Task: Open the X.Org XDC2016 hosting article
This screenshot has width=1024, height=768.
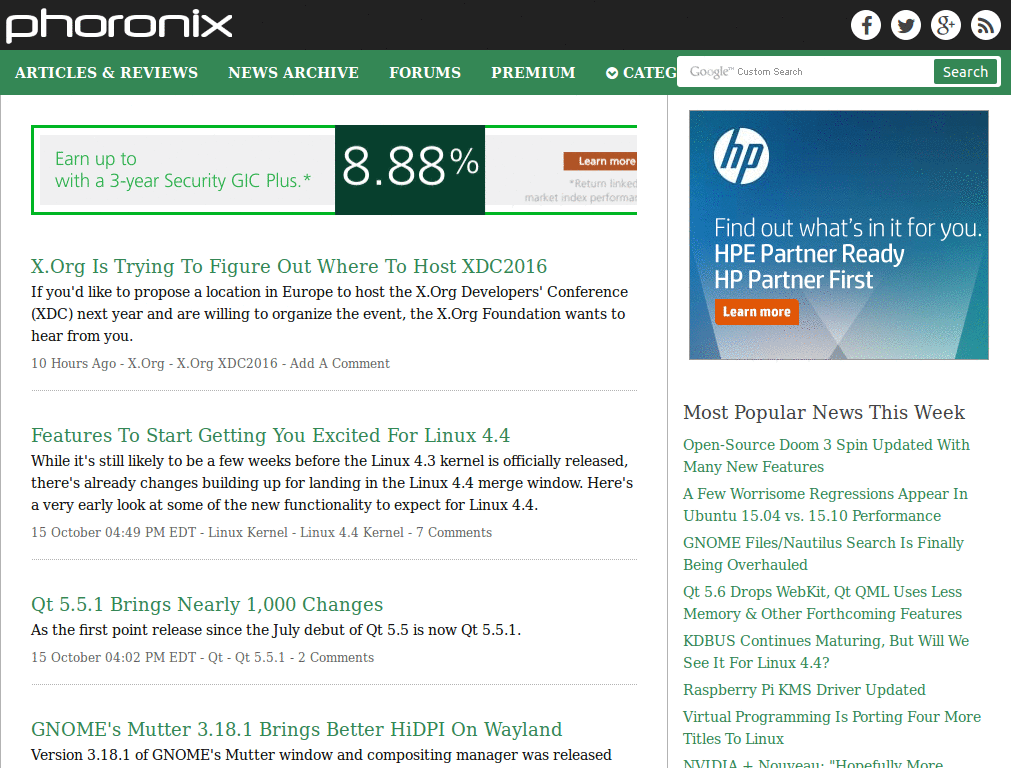Action: [289, 266]
